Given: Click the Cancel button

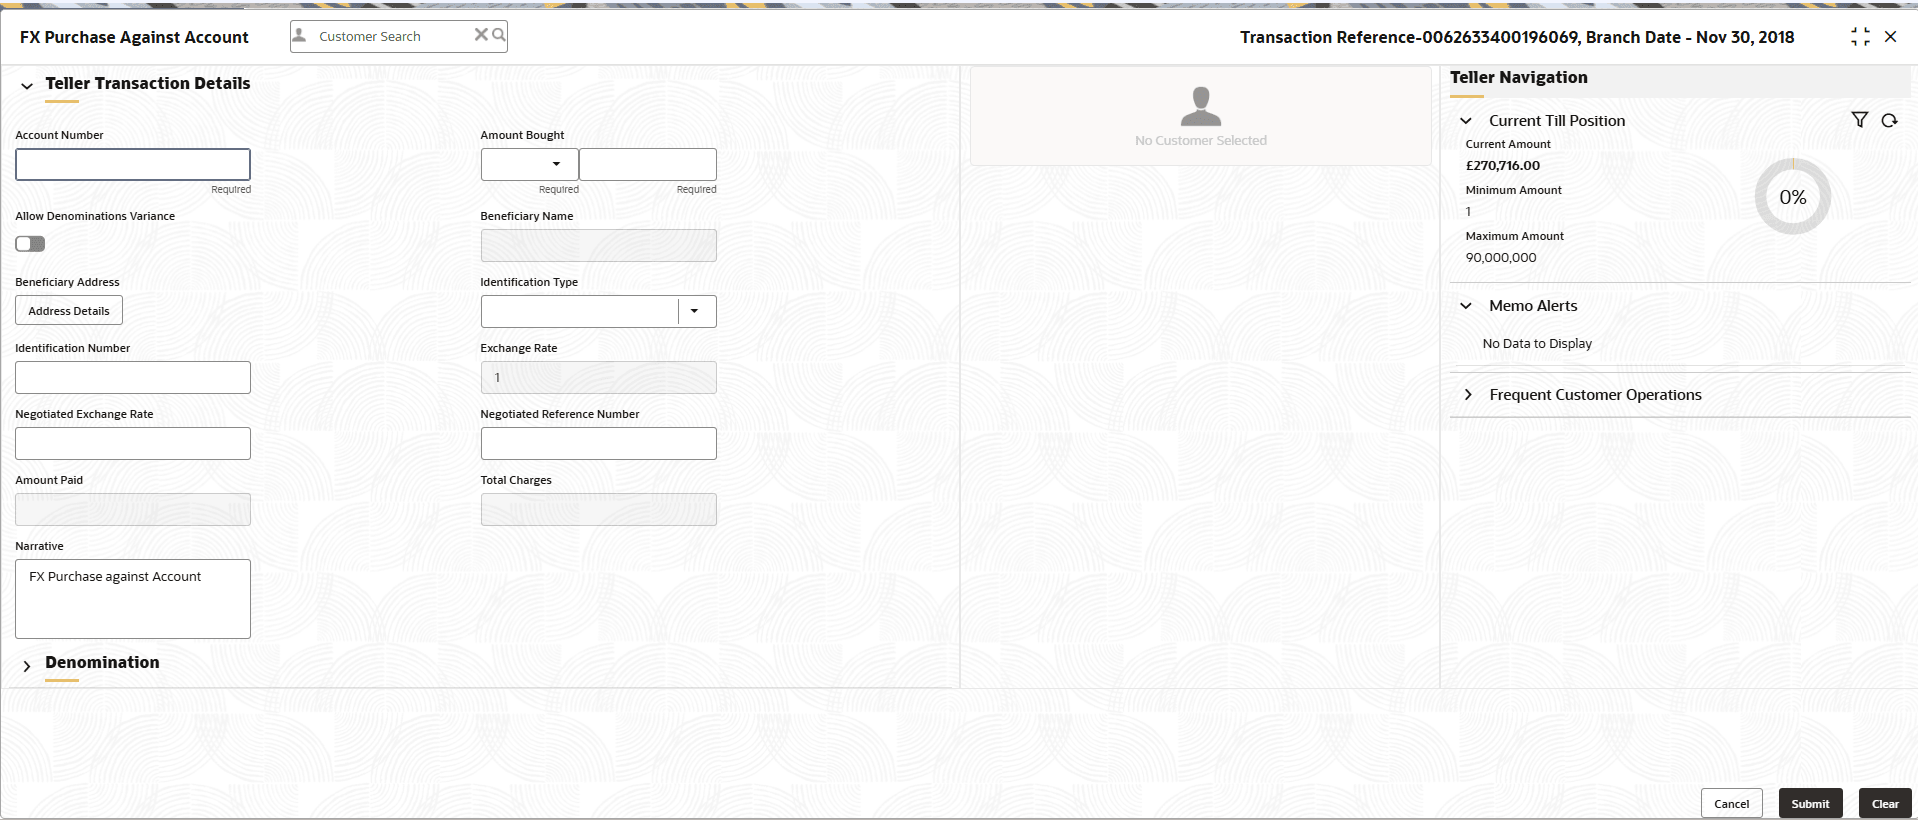Looking at the screenshot, I should click(x=1731, y=803).
